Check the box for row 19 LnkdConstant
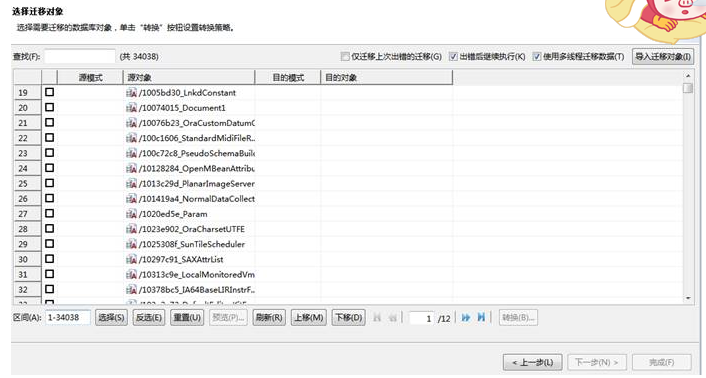This screenshot has width=706, height=378. click(50, 92)
